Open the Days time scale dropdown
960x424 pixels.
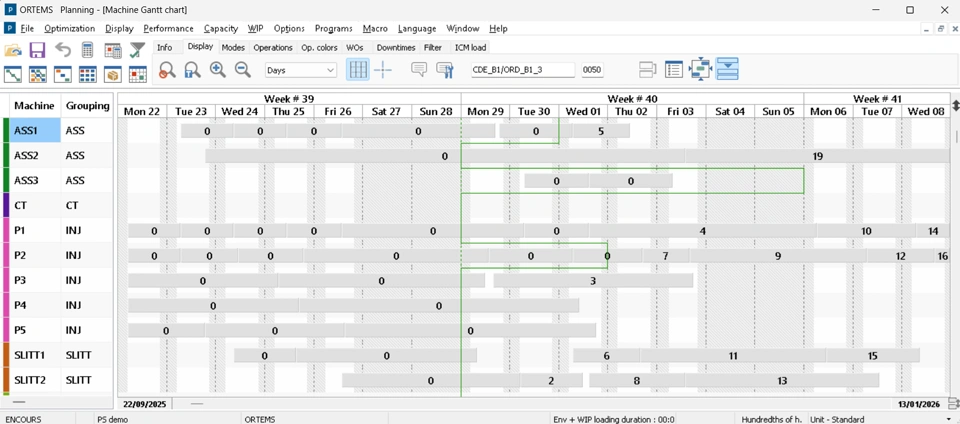tap(301, 70)
